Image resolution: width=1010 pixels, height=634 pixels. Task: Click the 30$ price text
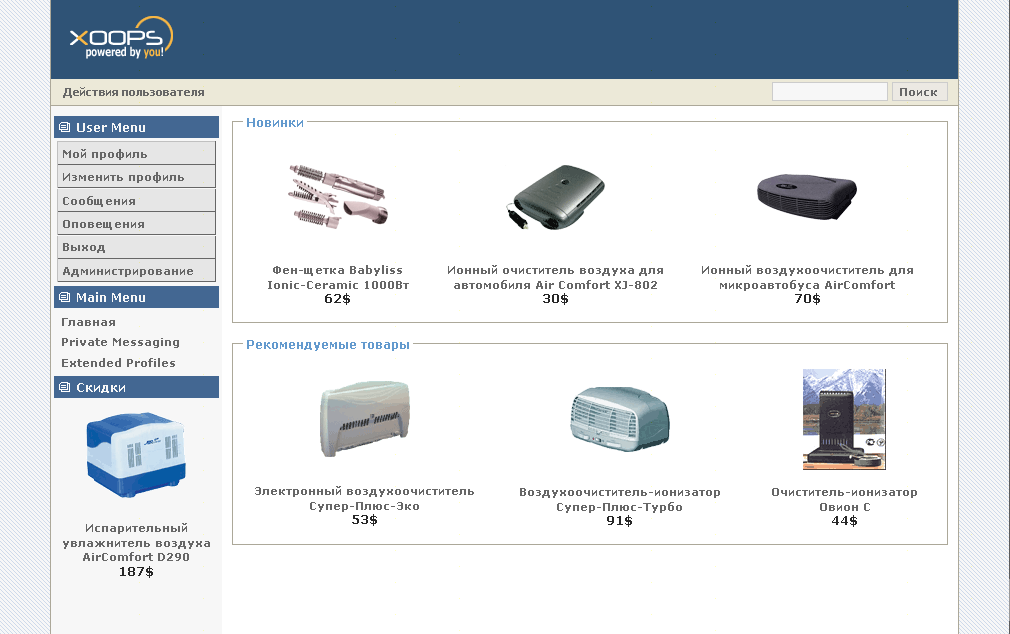(555, 298)
